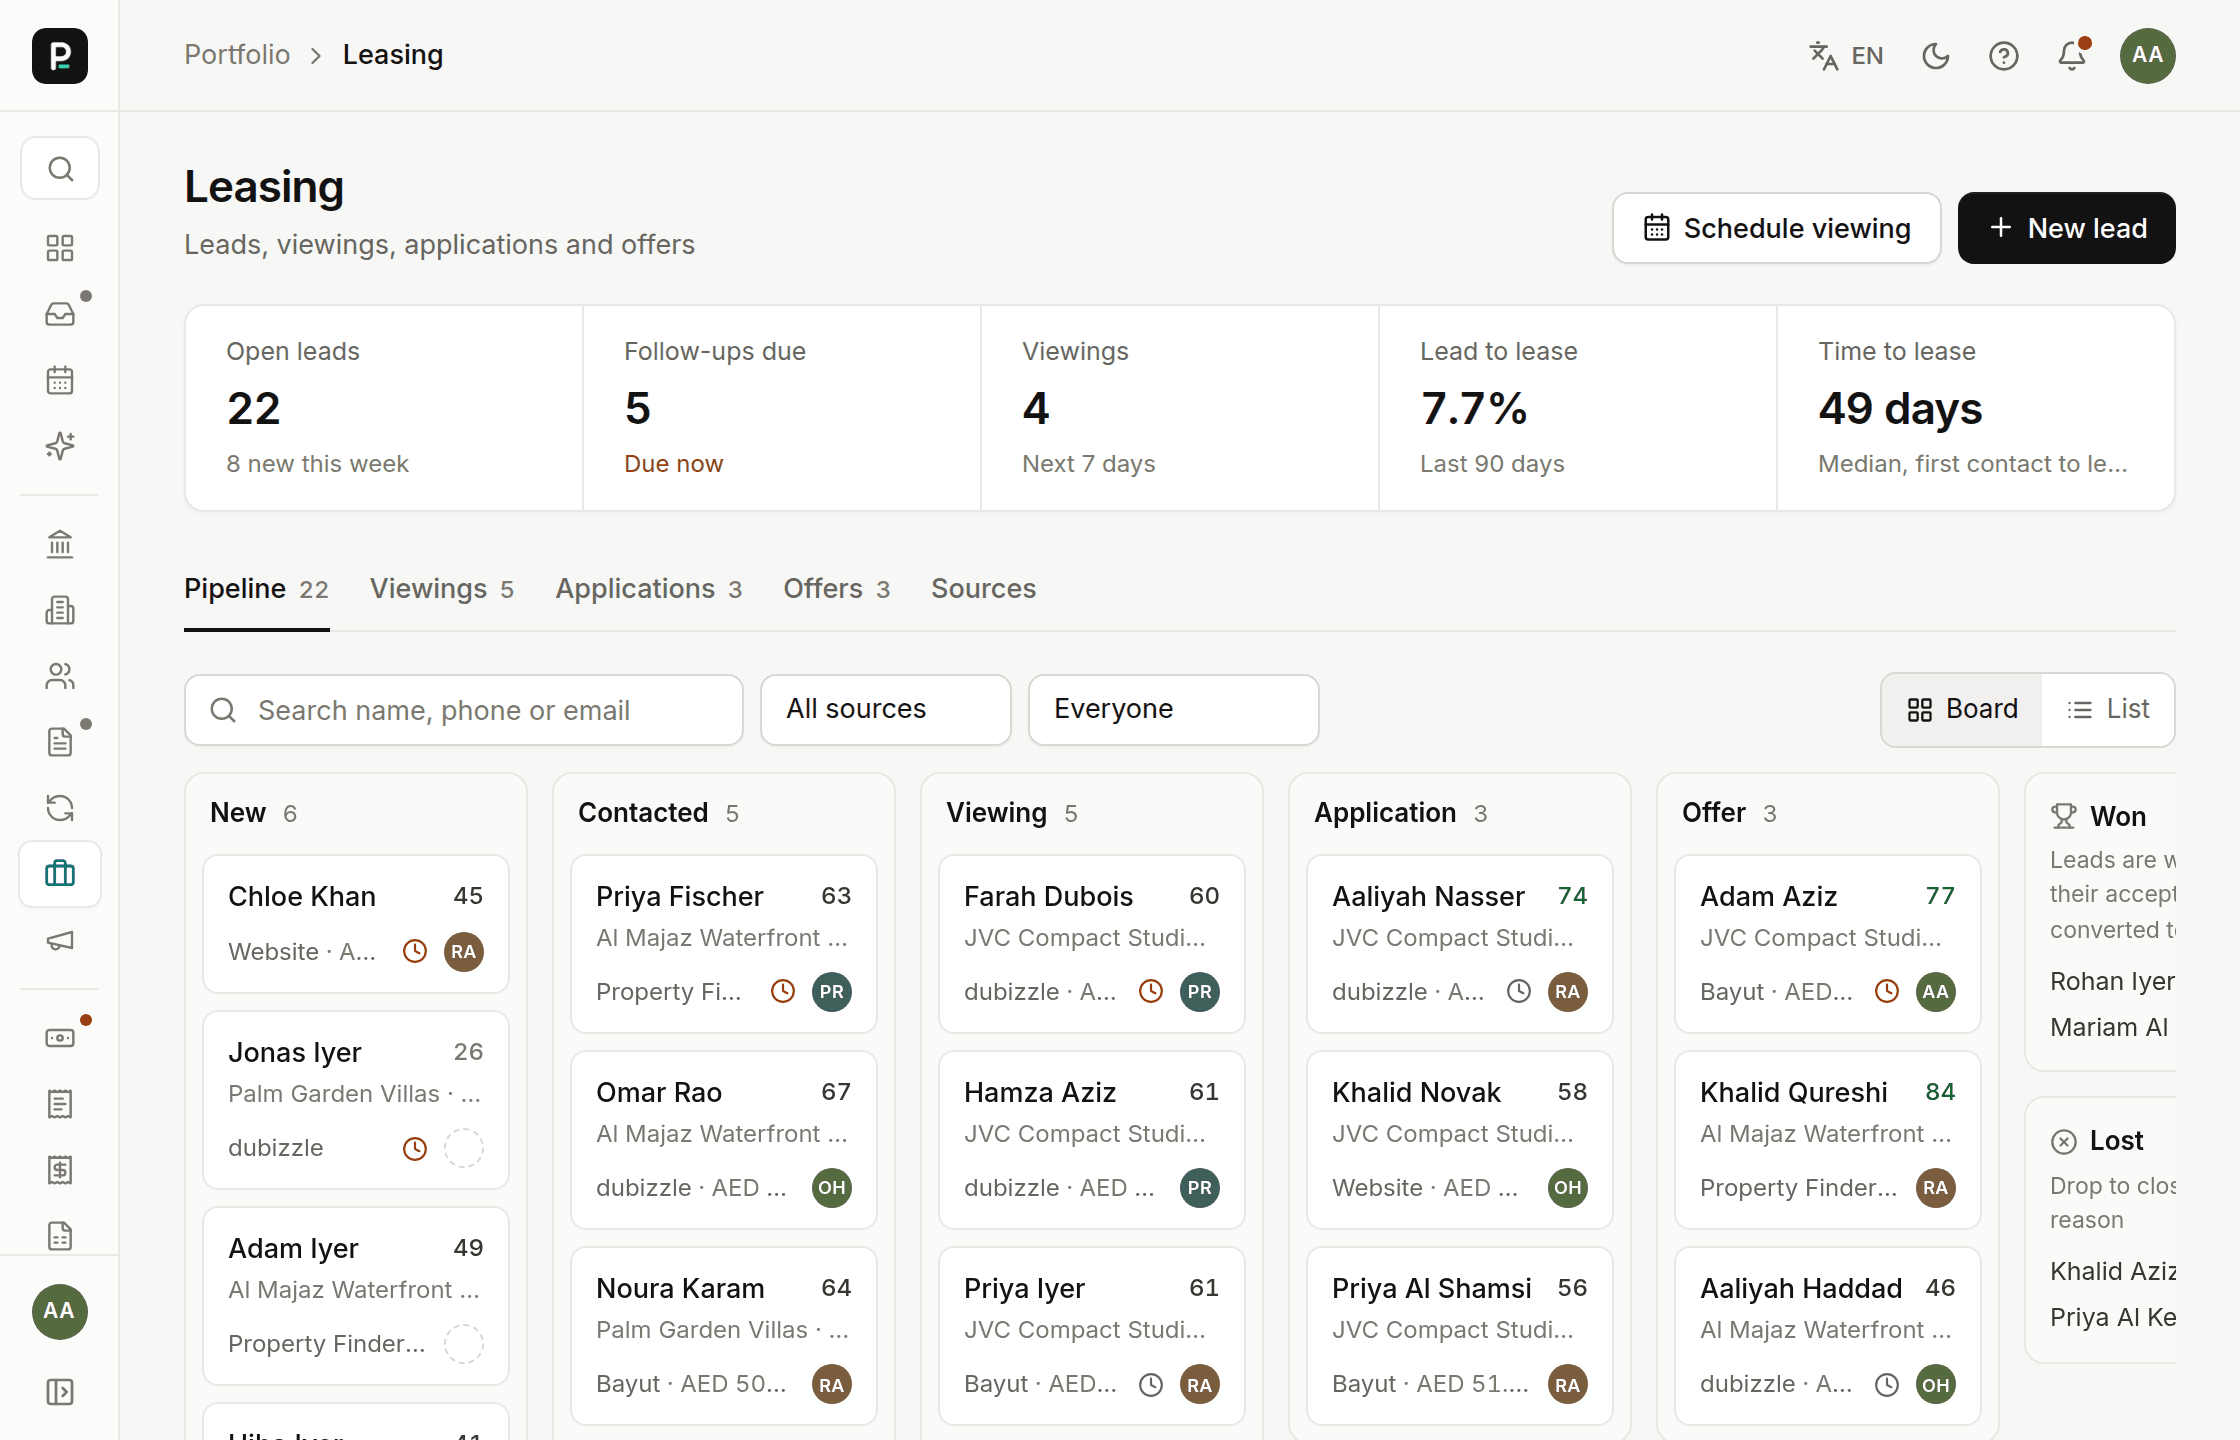Open the Aaliyah Nasser application card

point(1460,944)
